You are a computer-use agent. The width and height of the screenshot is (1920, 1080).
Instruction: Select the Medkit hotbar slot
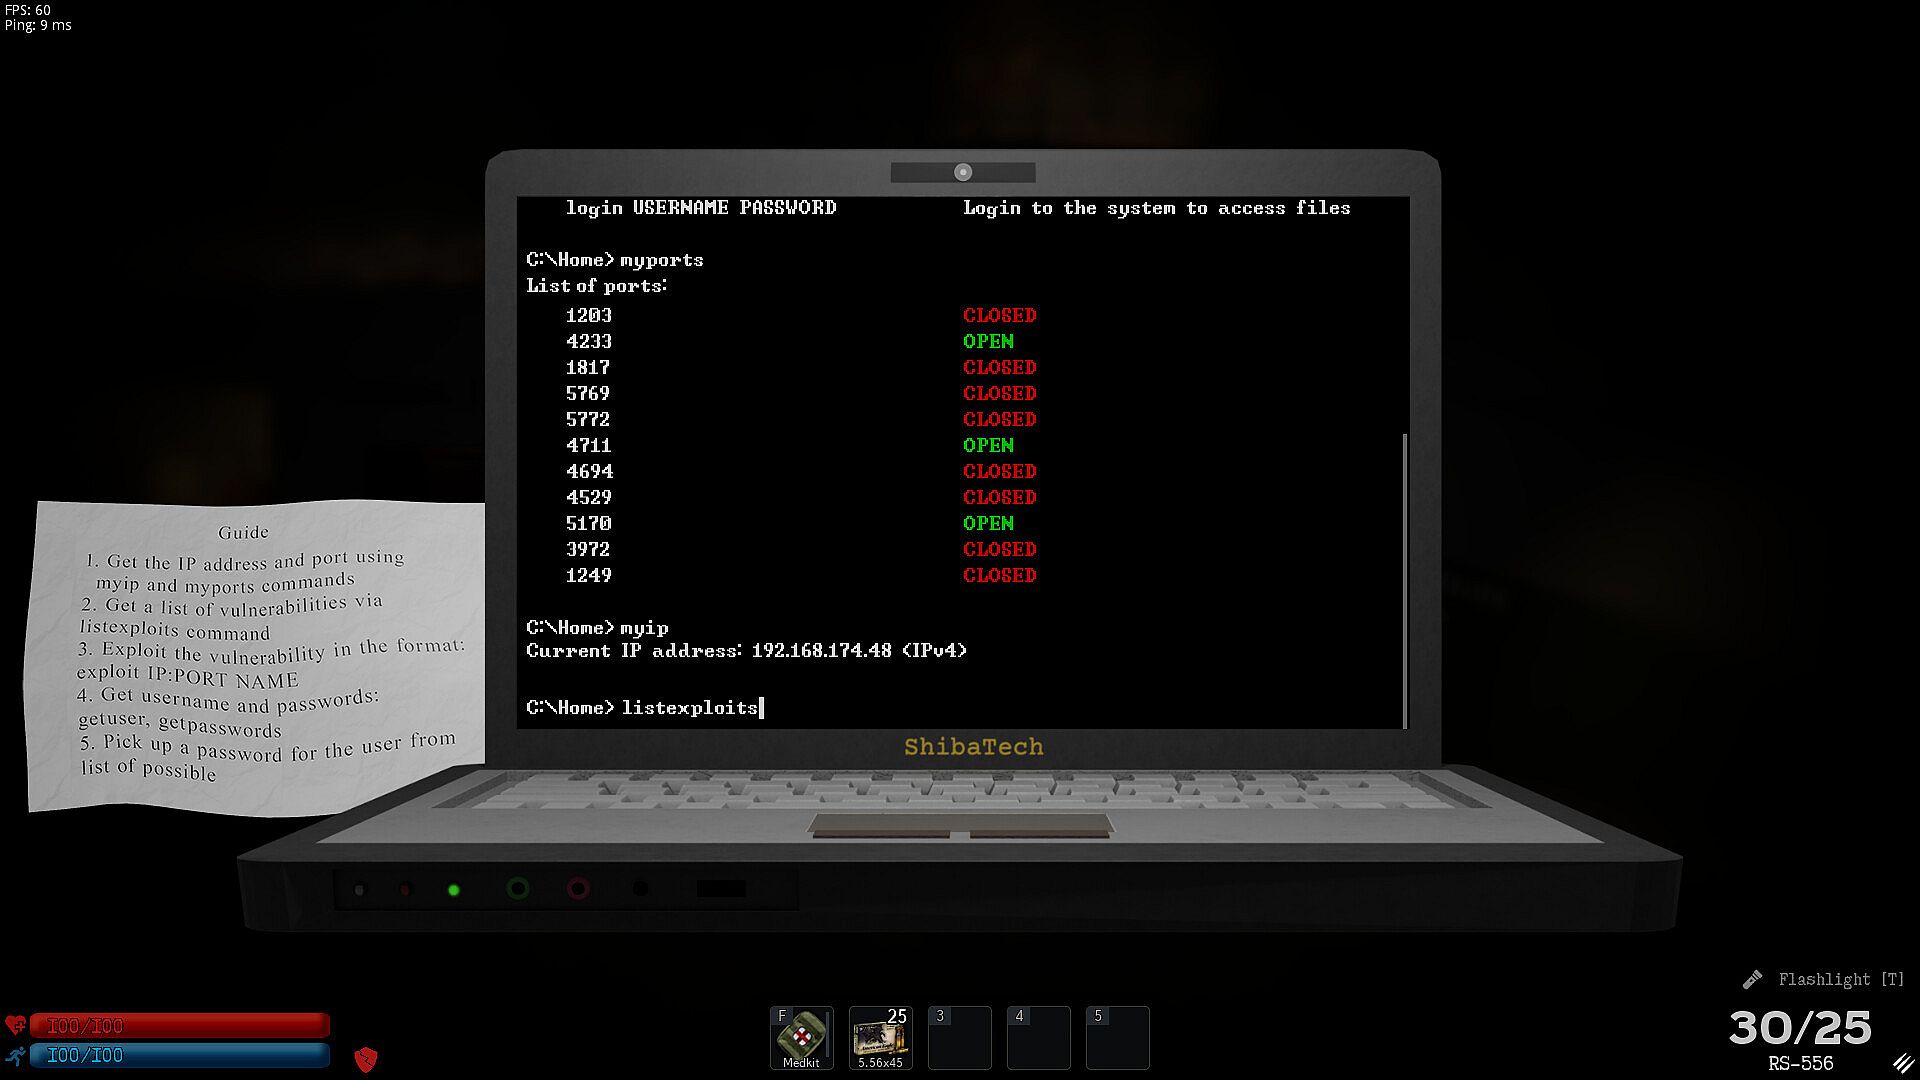click(x=801, y=1037)
